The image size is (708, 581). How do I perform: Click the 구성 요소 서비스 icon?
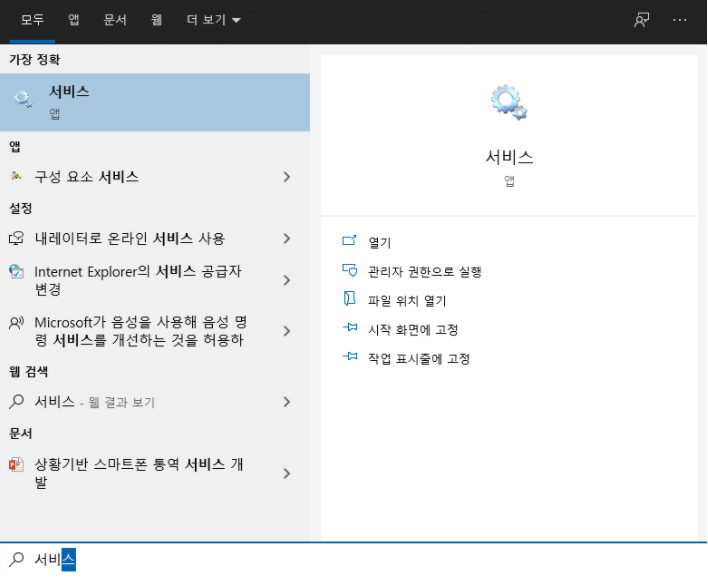tap(16, 176)
